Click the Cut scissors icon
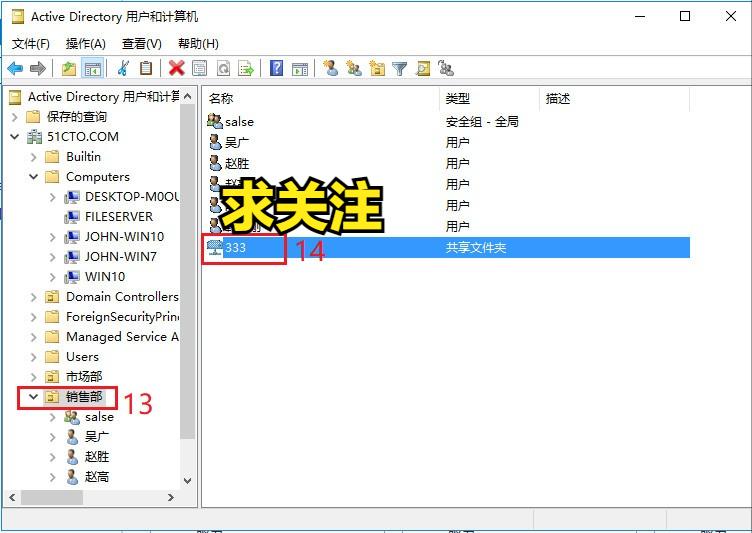752x533 pixels. 123,69
